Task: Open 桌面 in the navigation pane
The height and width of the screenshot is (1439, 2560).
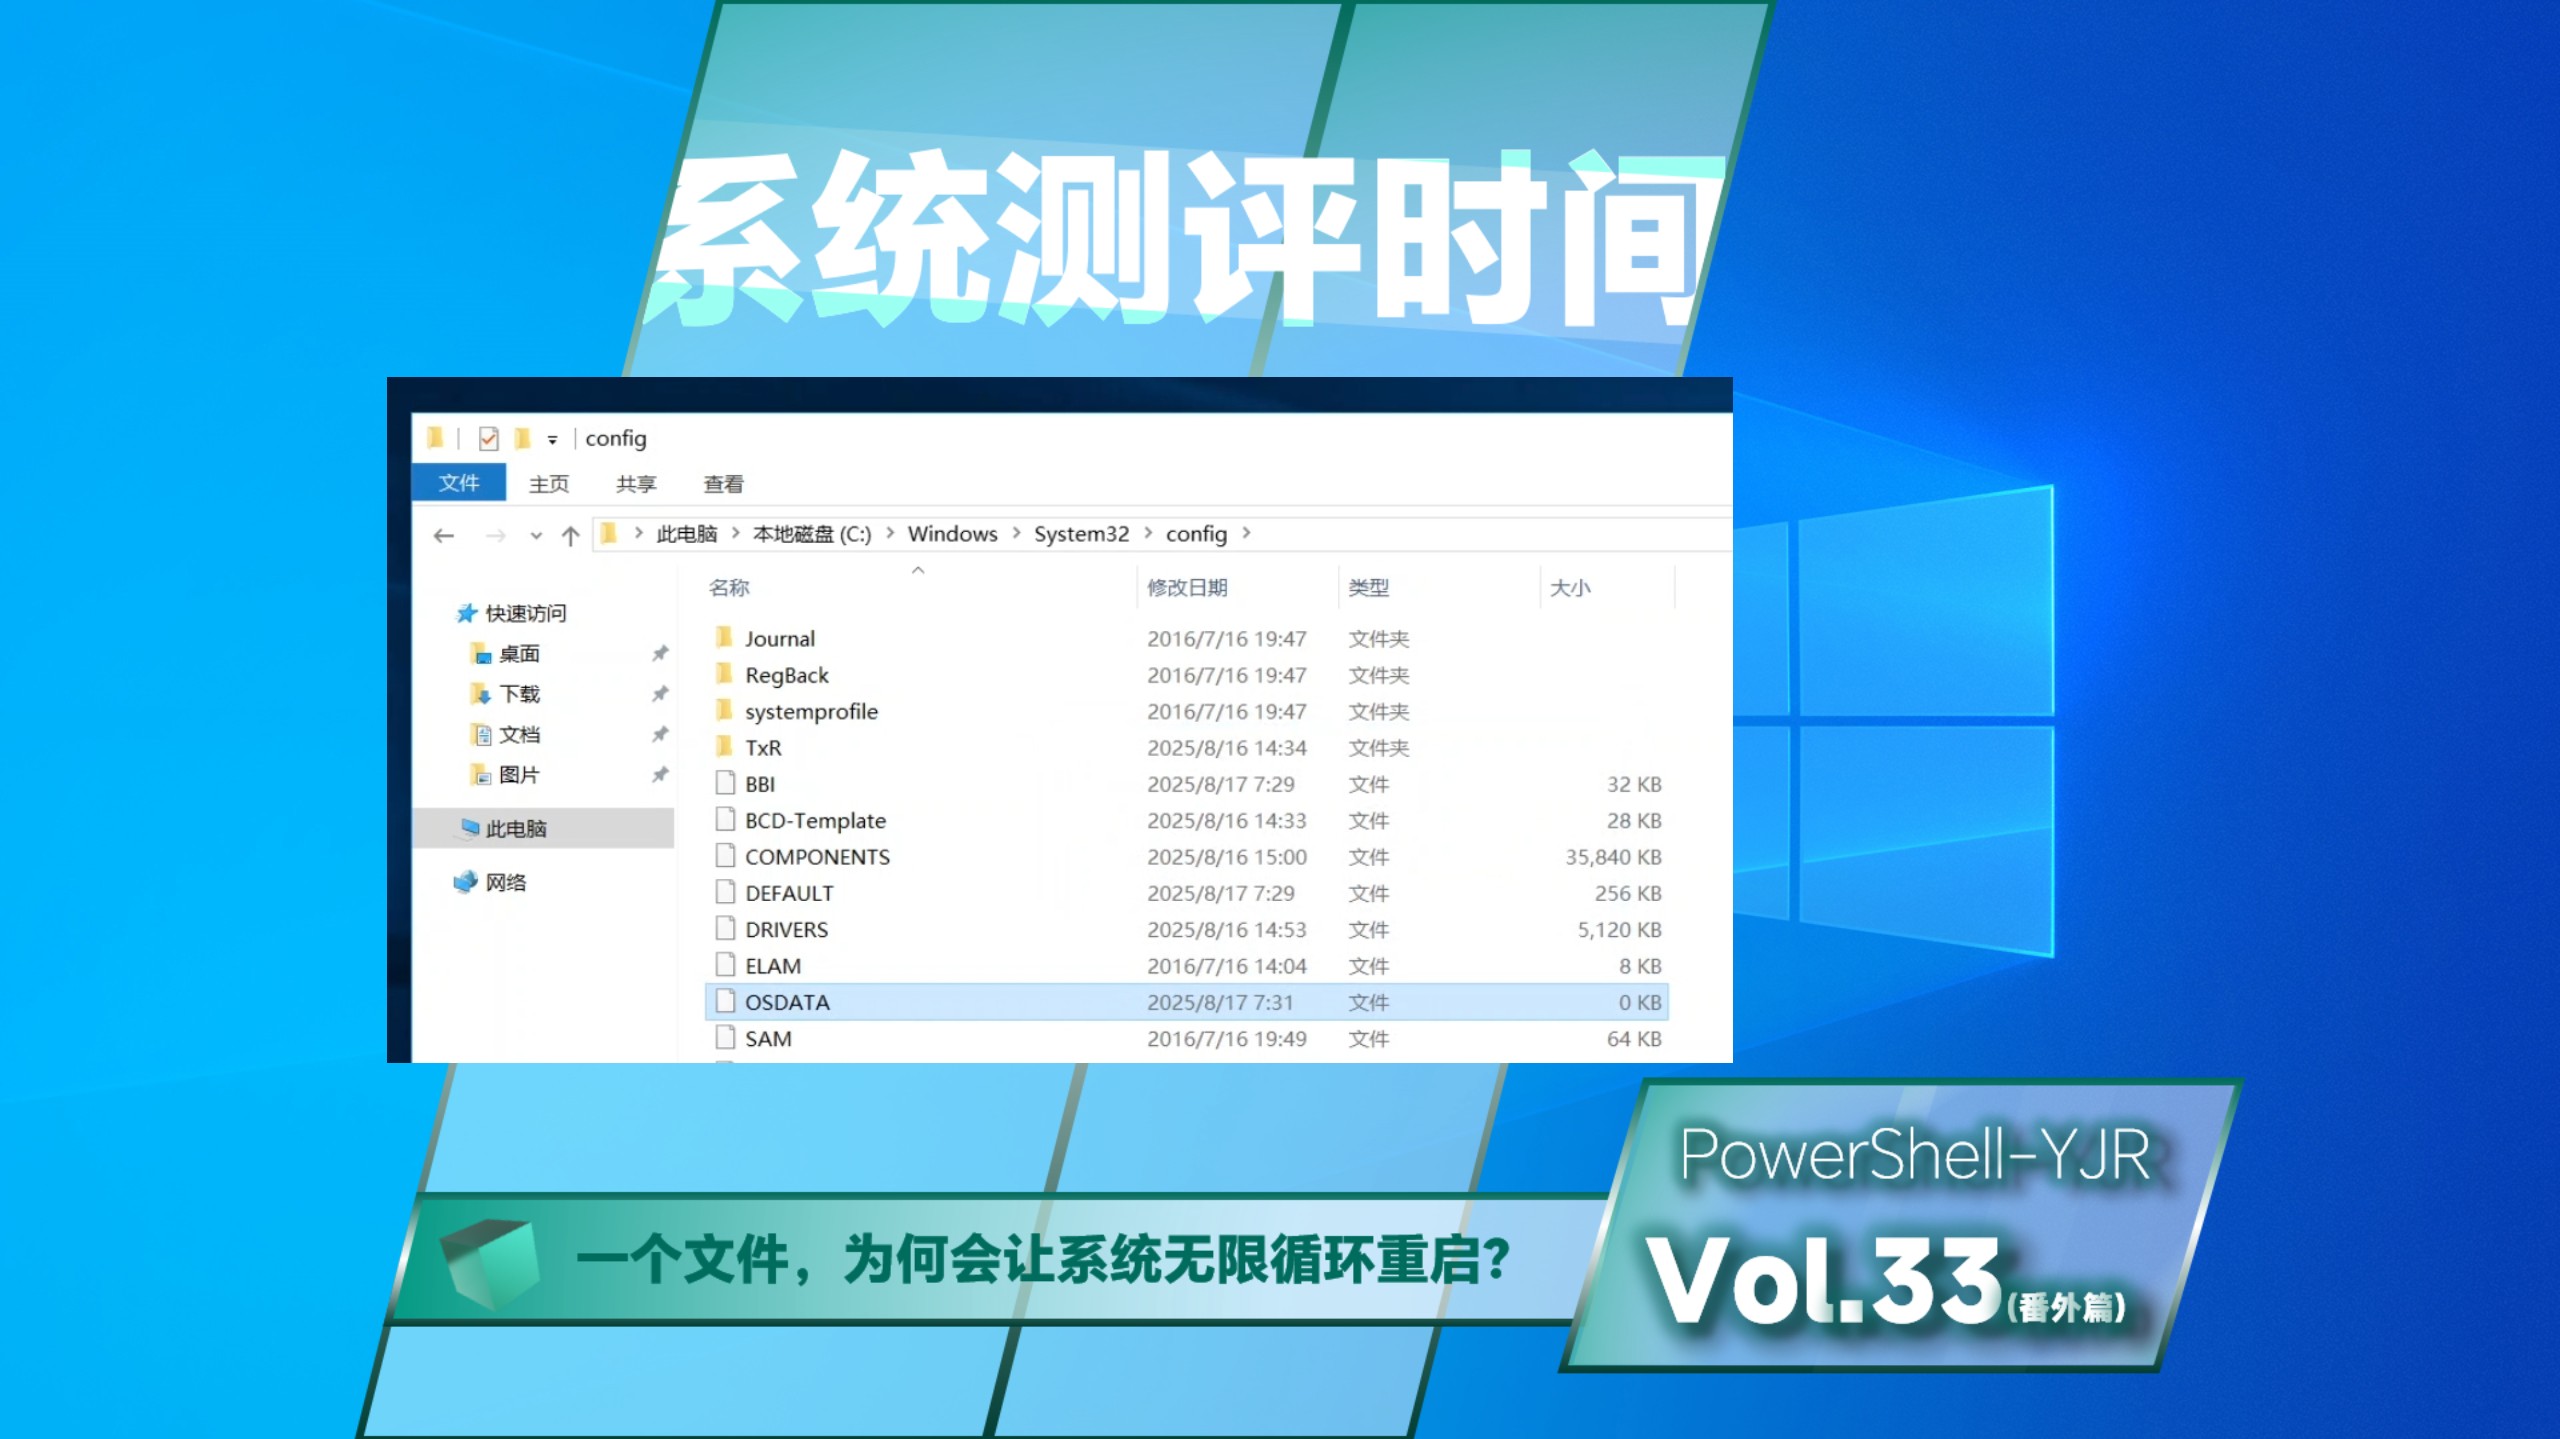Action: point(519,654)
